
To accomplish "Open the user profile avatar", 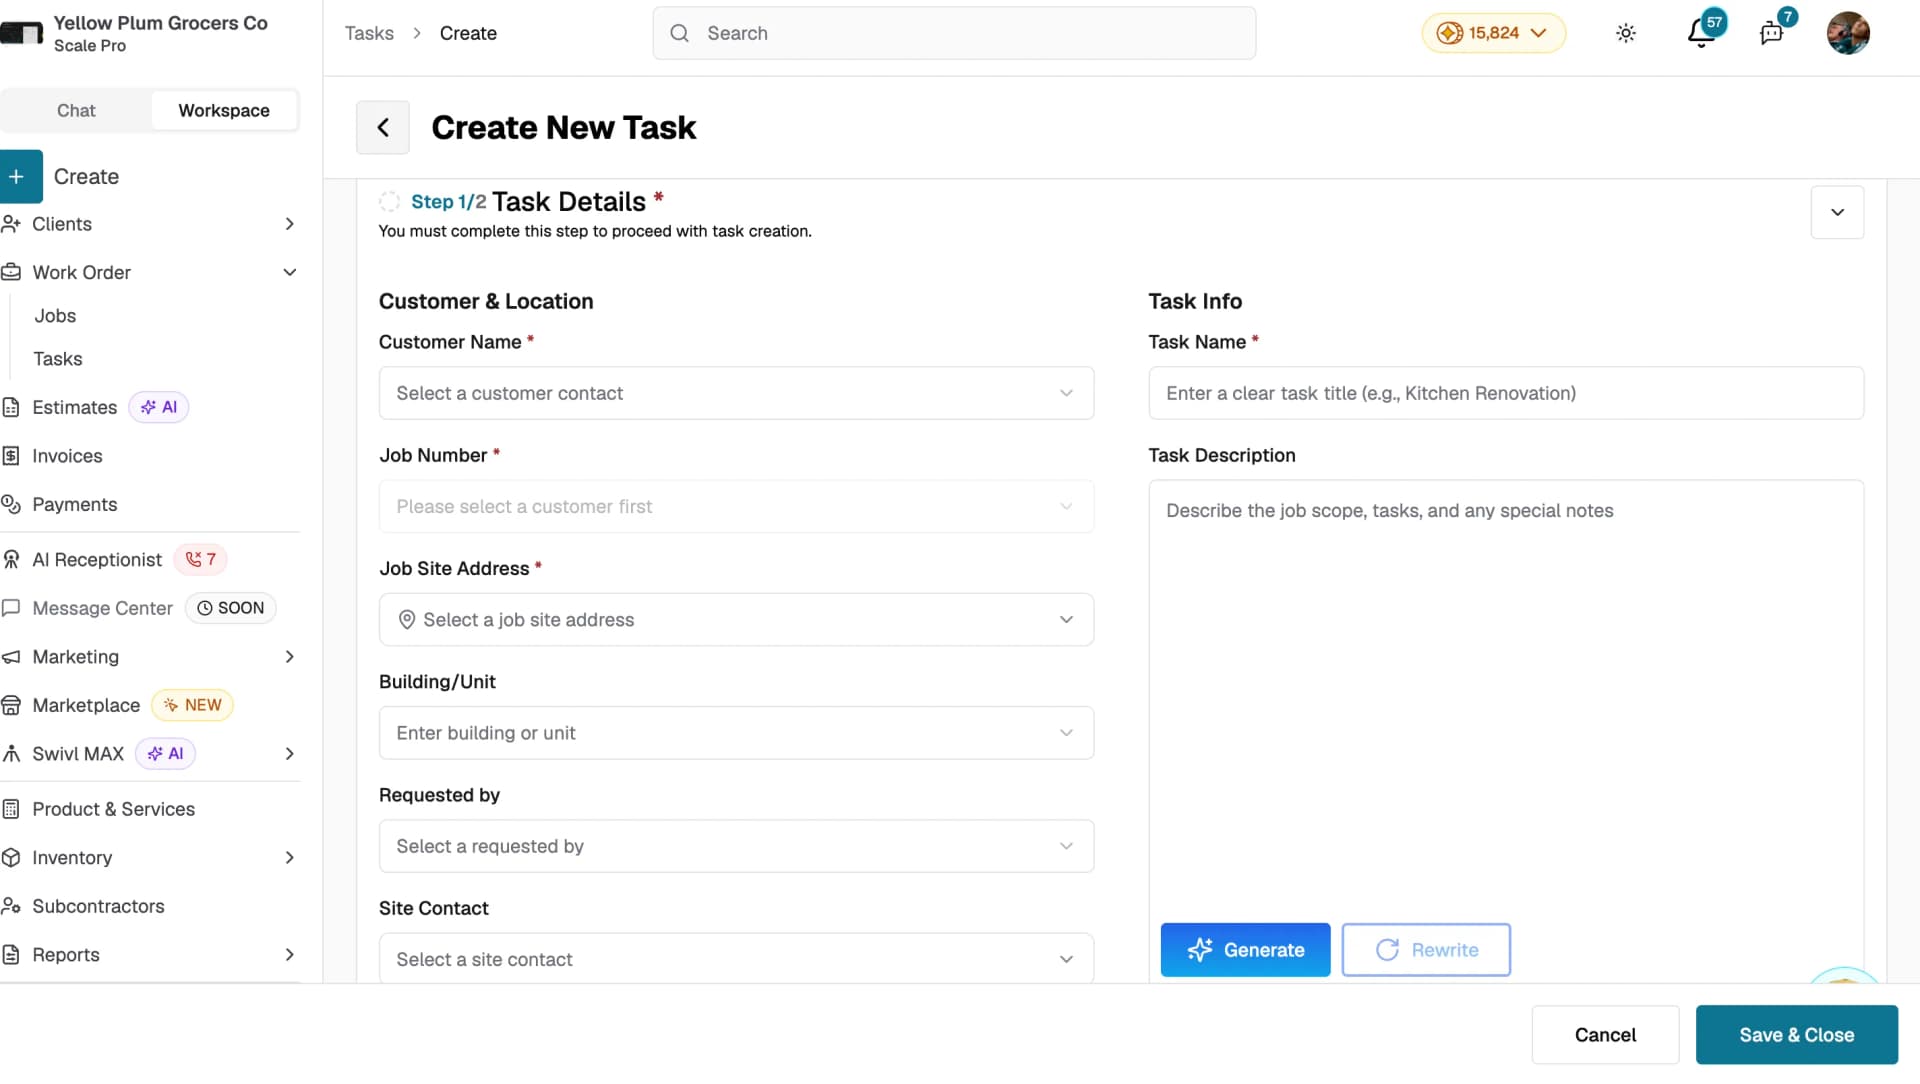I will click(1848, 33).
